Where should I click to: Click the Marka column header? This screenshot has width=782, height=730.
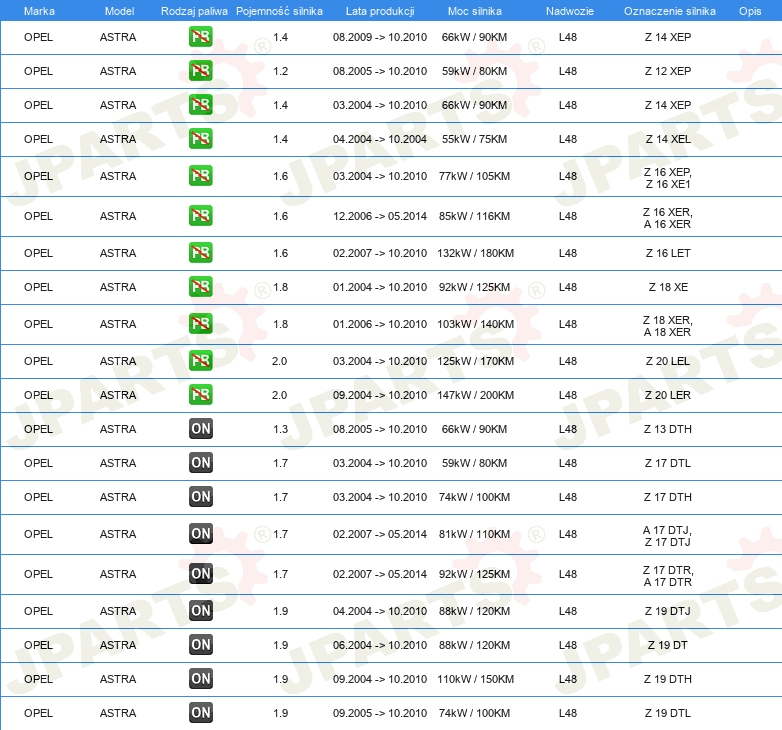[x=39, y=10]
